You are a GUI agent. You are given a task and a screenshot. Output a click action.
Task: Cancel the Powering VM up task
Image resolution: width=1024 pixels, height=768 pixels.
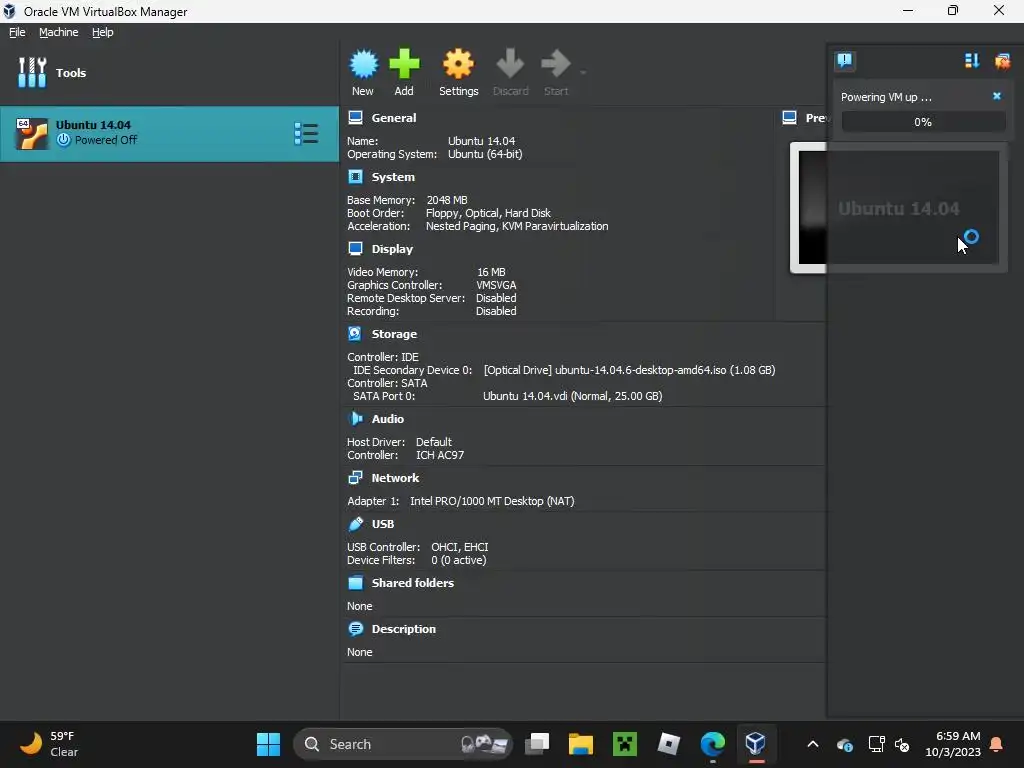click(x=997, y=96)
